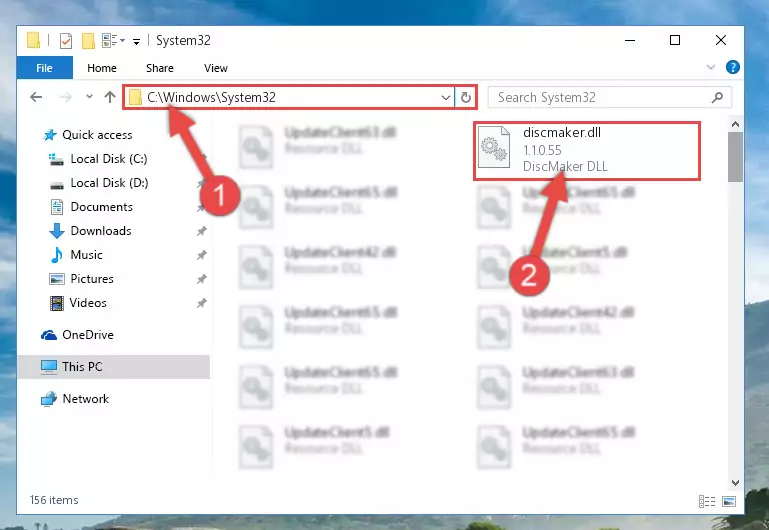Go forward with the Forward arrow

[65, 97]
